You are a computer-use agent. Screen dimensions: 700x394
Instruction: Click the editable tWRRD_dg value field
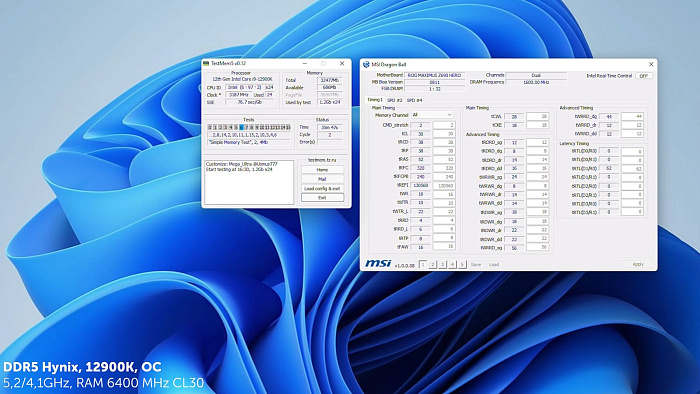click(x=632, y=116)
